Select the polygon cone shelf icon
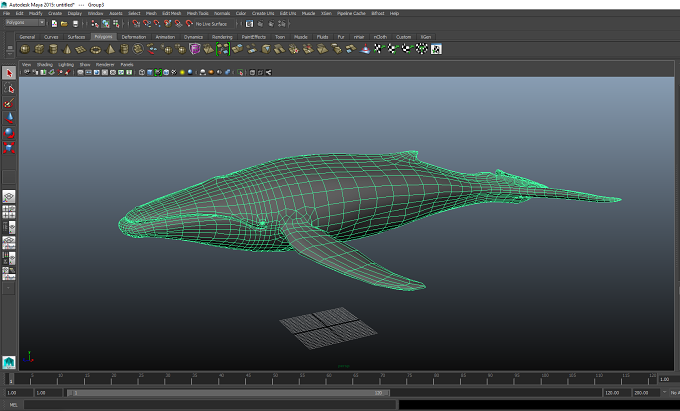The image size is (680, 411). coord(67,49)
